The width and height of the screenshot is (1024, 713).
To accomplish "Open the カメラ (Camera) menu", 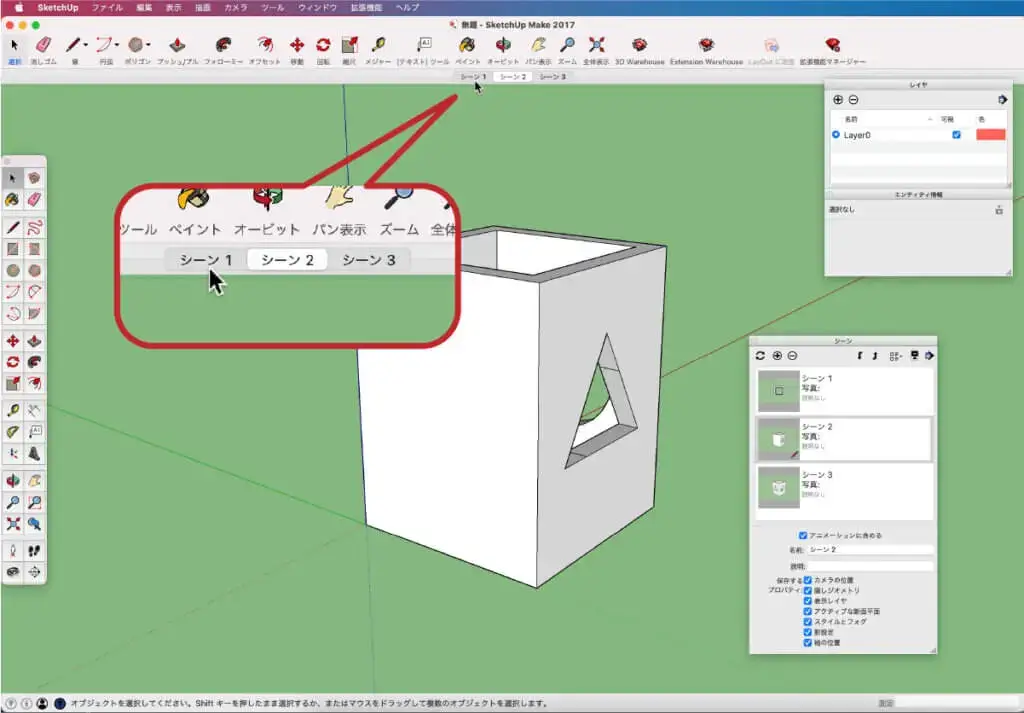I will (x=236, y=7).
